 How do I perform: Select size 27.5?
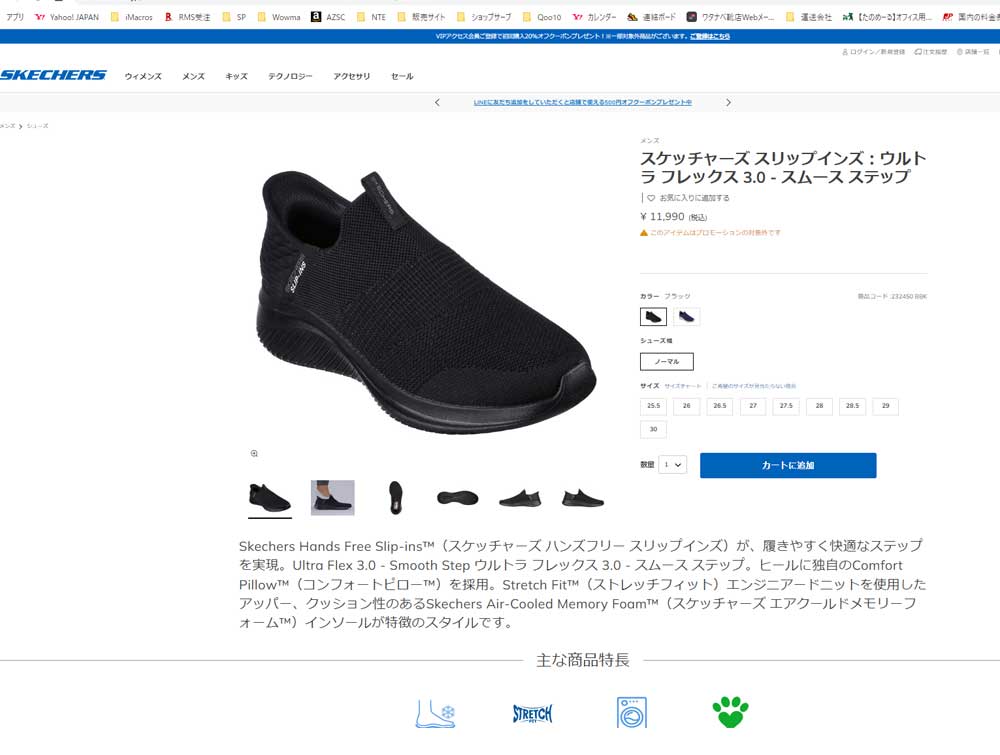click(786, 406)
